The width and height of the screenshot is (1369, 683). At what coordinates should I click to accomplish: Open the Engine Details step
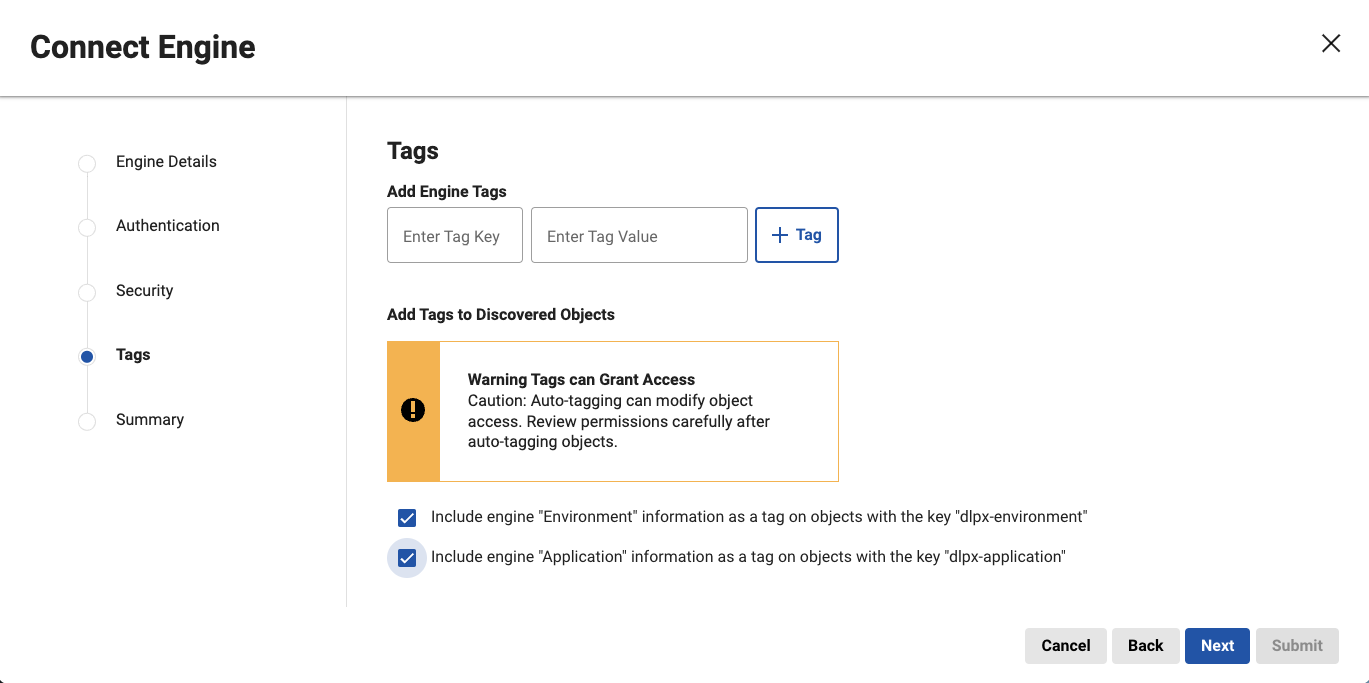pos(166,162)
